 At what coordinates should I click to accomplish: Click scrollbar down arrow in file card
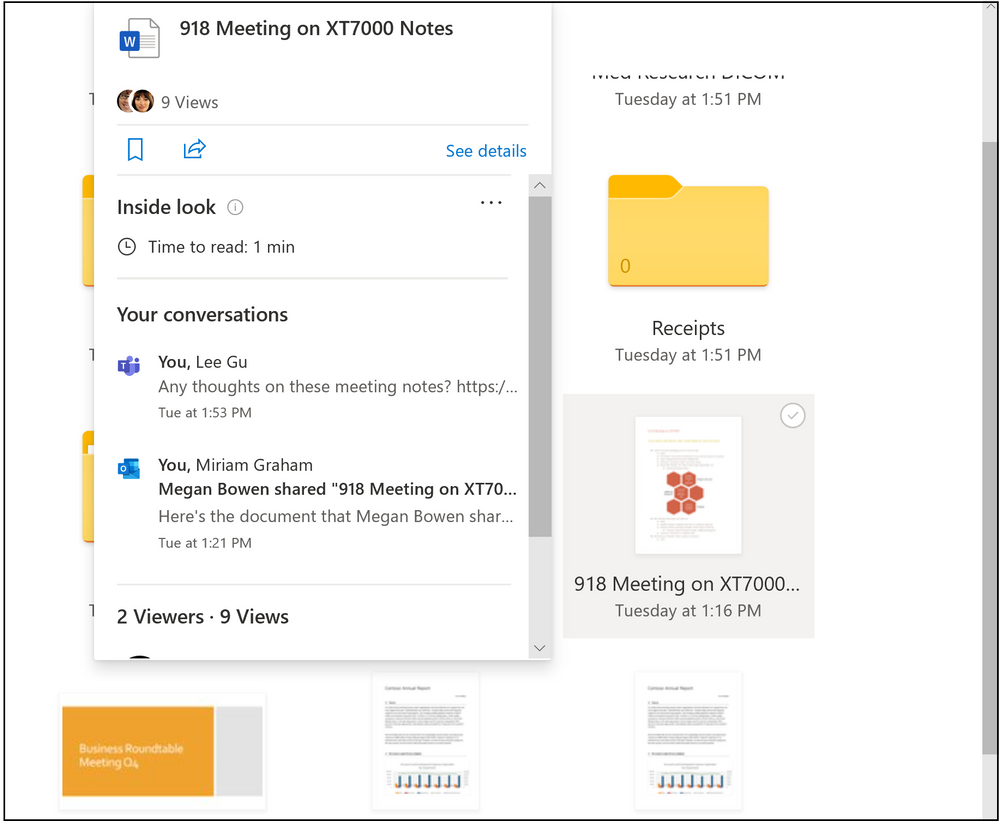540,648
